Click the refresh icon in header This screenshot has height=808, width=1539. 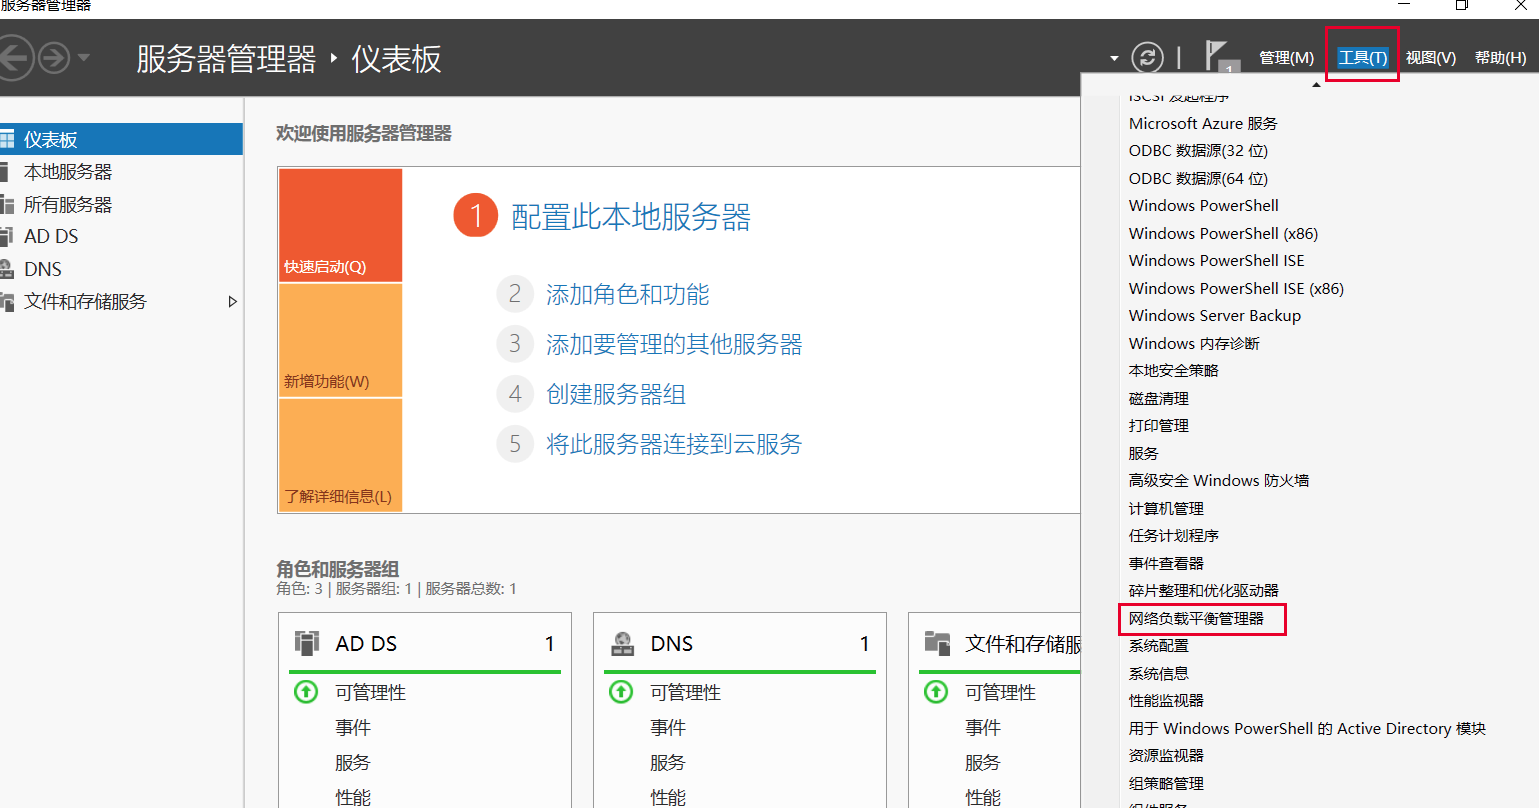coord(1147,58)
